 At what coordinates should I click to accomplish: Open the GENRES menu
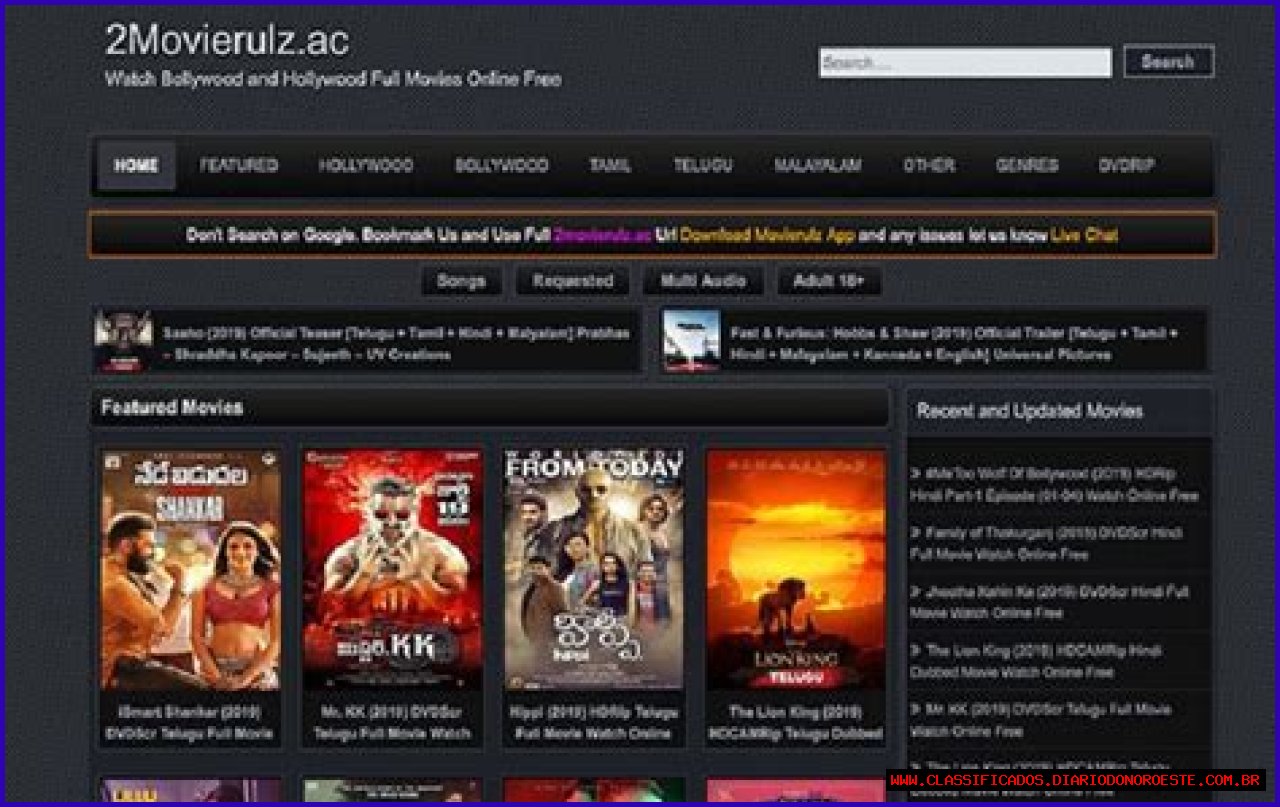(1026, 166)
